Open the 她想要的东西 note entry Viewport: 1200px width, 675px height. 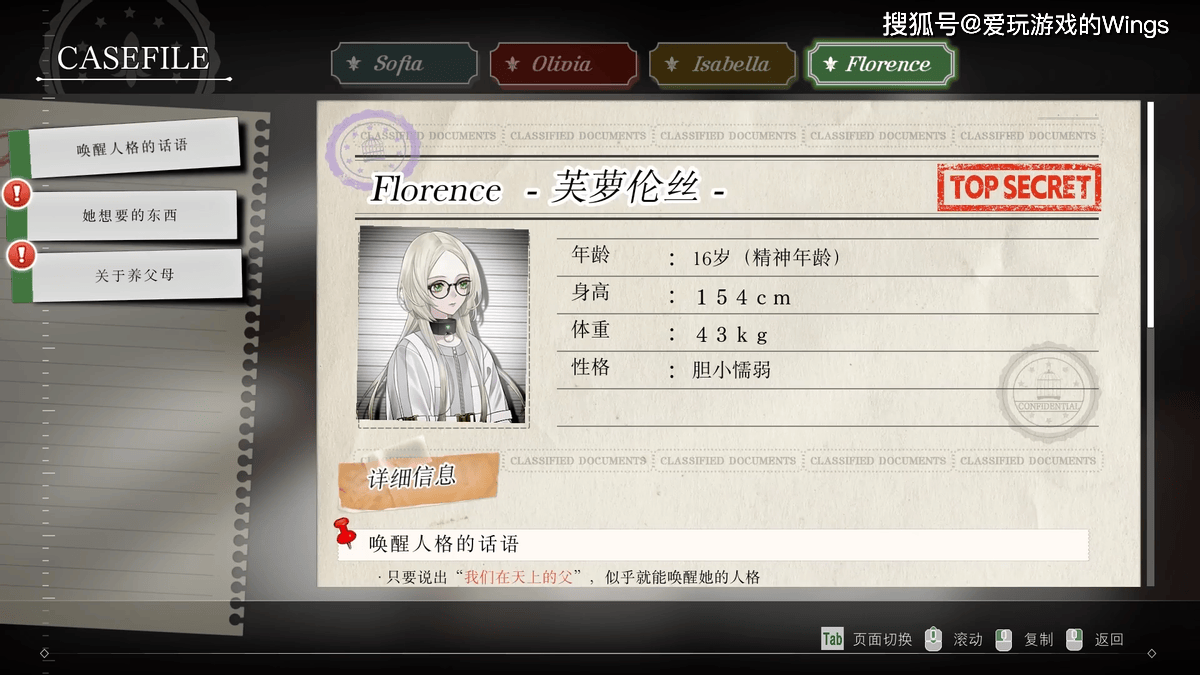131,215
